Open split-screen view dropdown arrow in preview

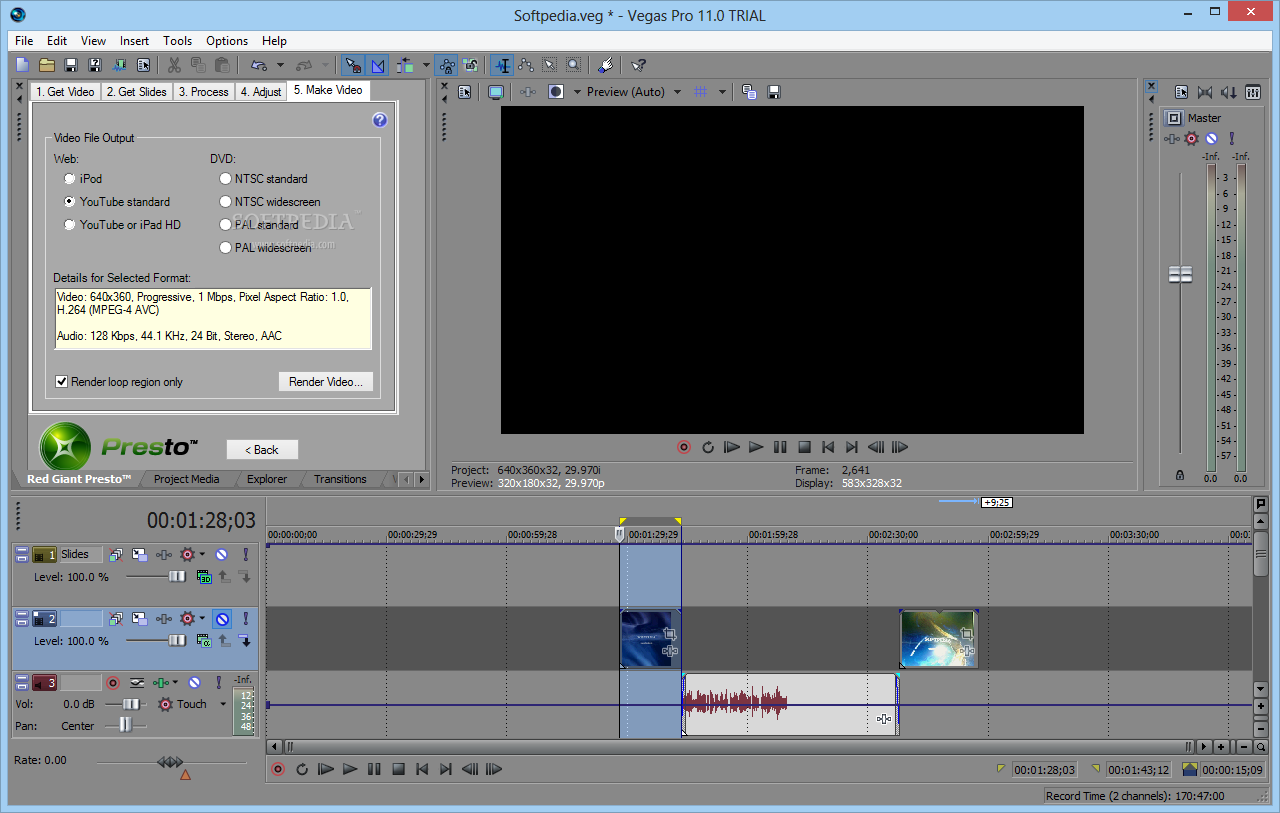click(x=576, y=92)
